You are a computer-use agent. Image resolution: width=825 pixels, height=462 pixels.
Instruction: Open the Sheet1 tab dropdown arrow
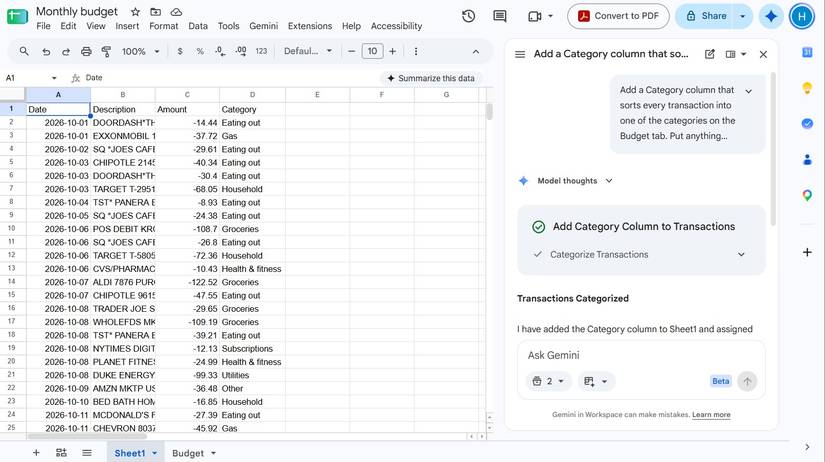[154, 453]
